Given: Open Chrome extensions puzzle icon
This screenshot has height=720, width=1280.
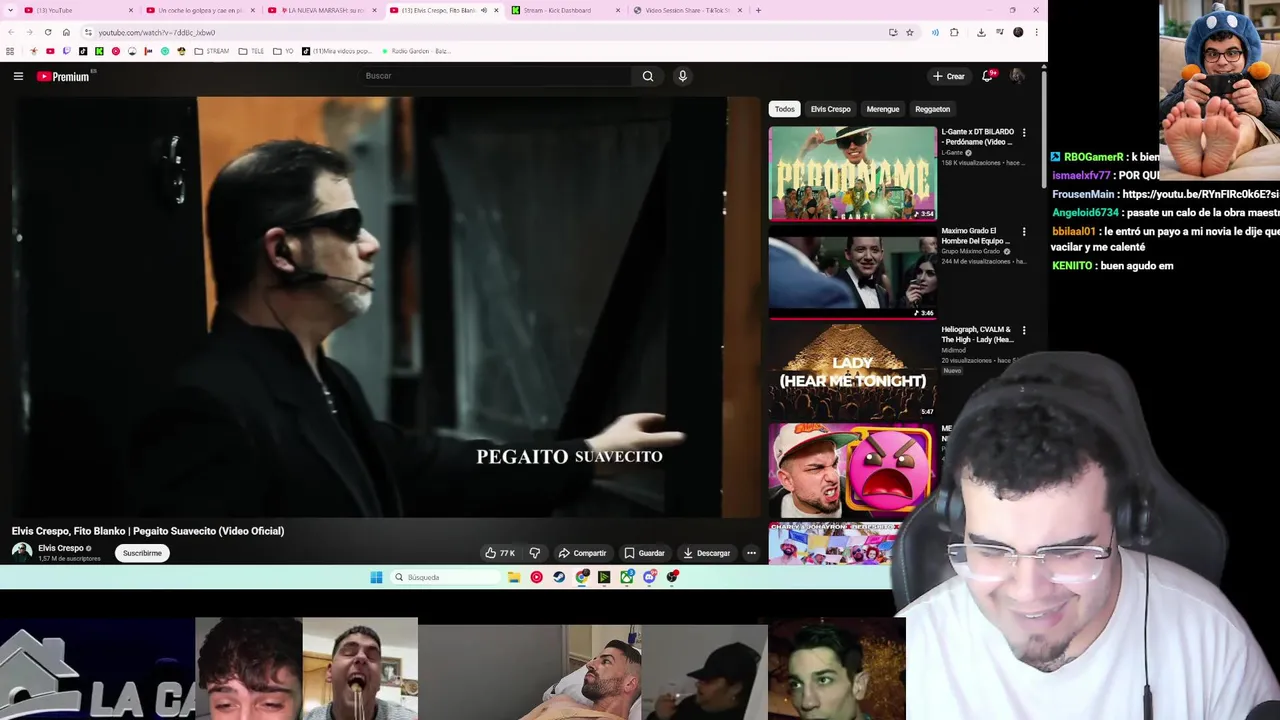Looking at the screenshot, I should 954,32.
